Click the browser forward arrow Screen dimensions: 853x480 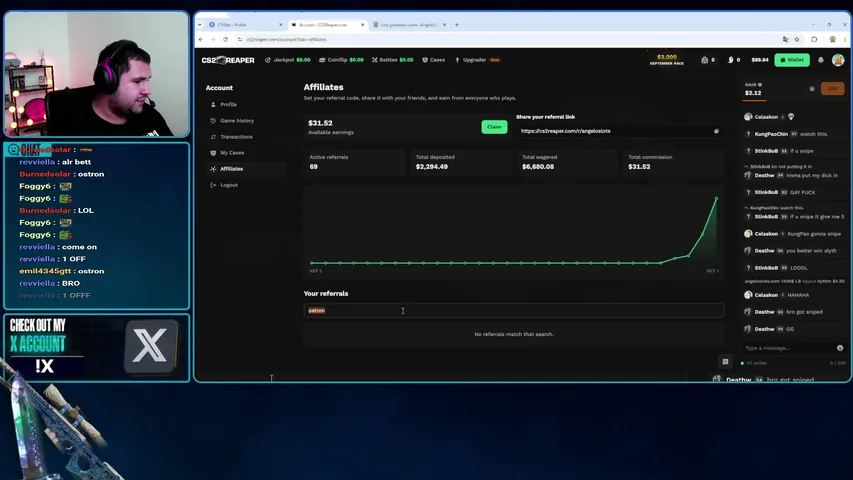[213, 39]
